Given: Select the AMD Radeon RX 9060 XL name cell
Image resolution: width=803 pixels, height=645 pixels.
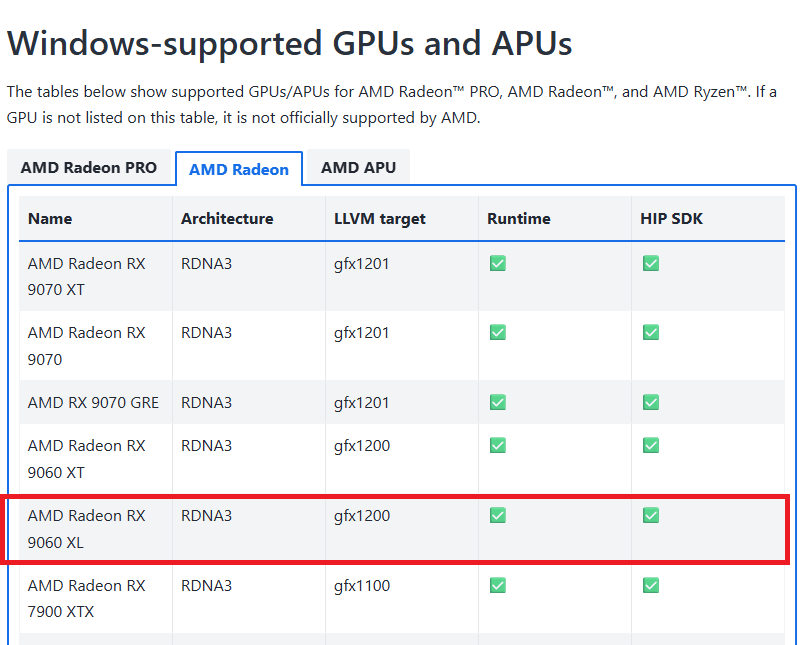Looking at the screenshot, I should coord(96,529).
